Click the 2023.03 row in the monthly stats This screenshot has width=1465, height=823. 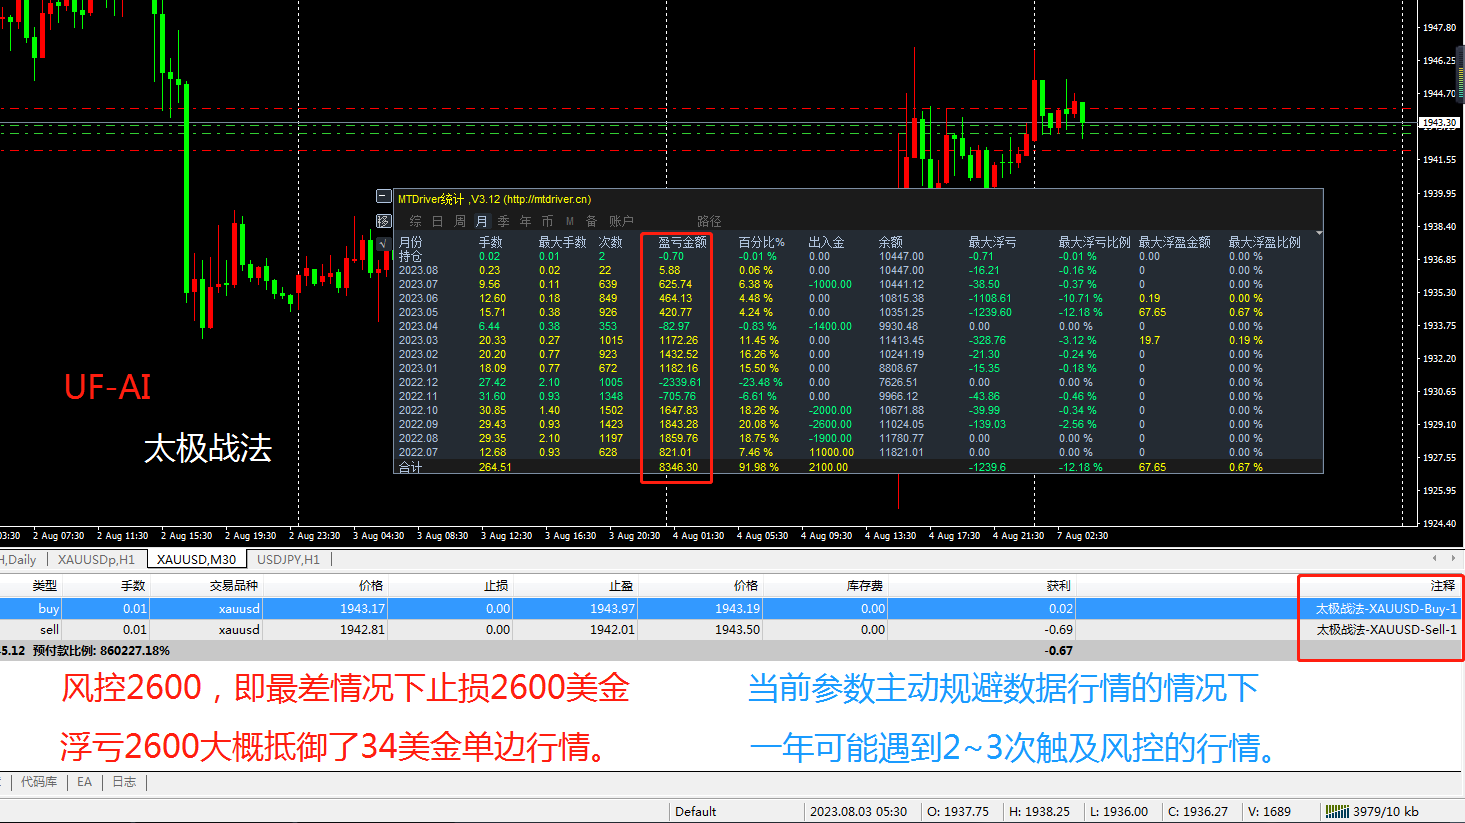pos(857,340)
